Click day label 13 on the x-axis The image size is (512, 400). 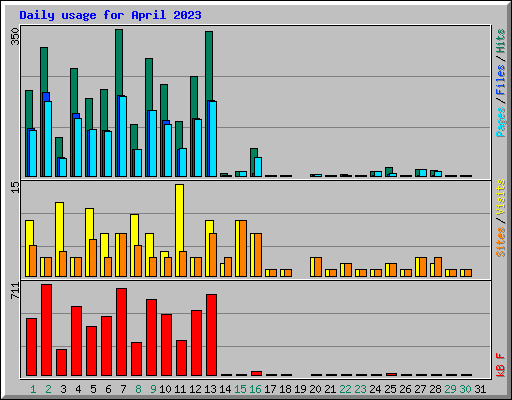210,389
